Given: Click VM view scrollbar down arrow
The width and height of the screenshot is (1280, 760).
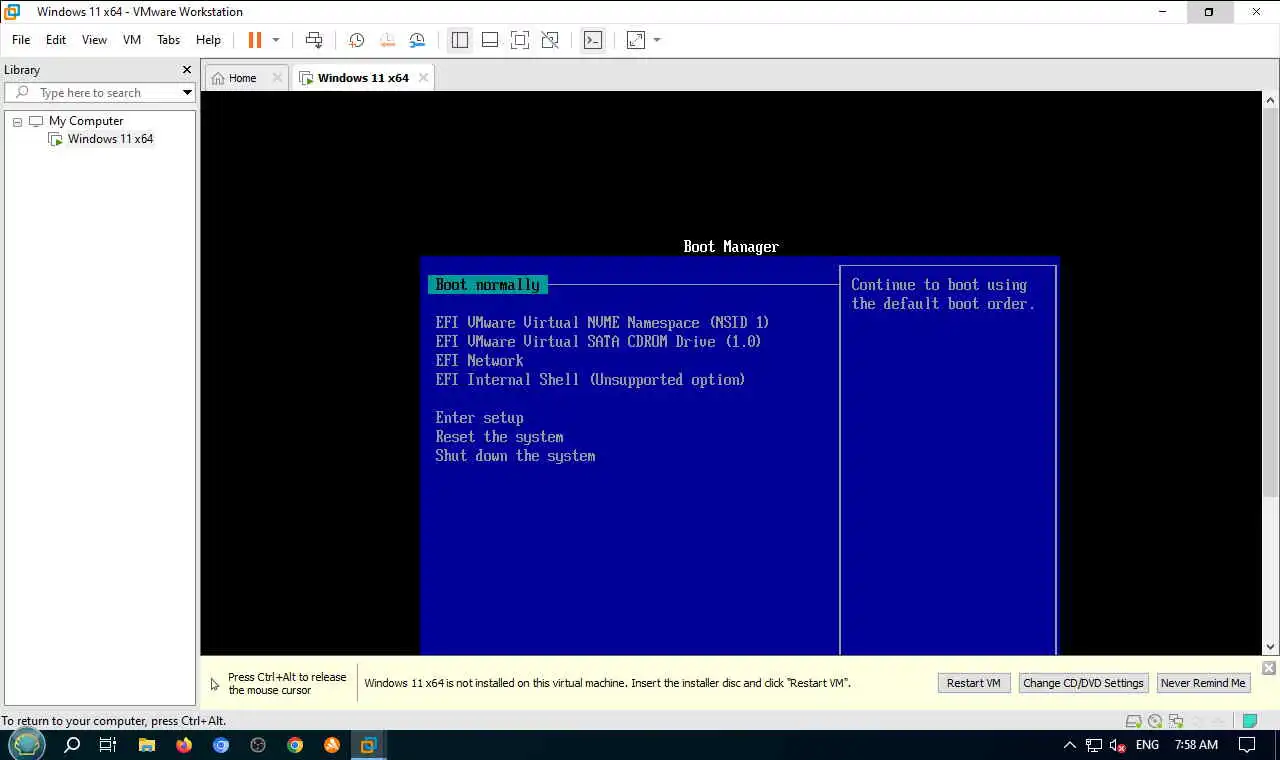Looking at the screenshot, I should 1271,647.
